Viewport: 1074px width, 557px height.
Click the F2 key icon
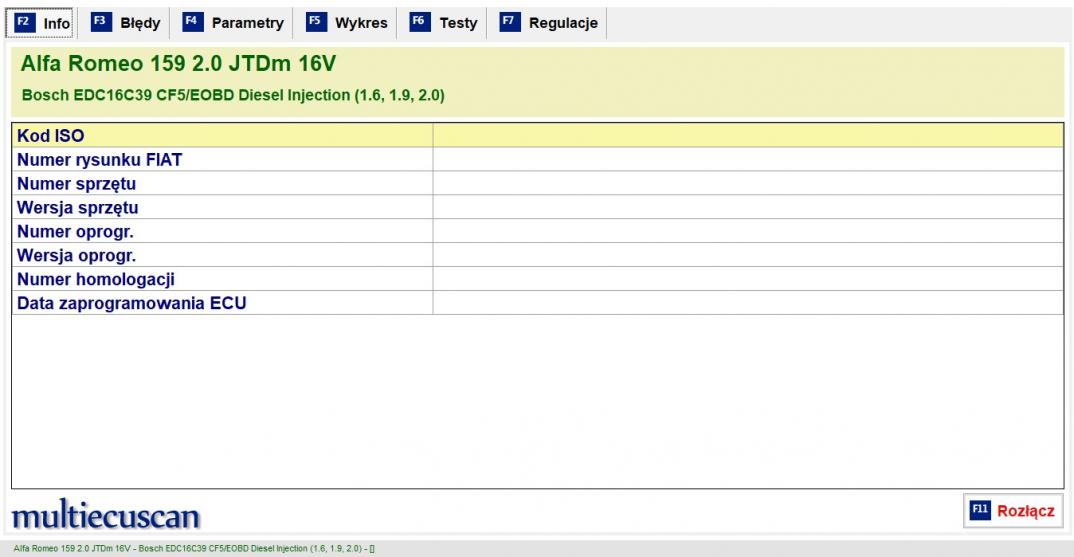tap(25, 22)
